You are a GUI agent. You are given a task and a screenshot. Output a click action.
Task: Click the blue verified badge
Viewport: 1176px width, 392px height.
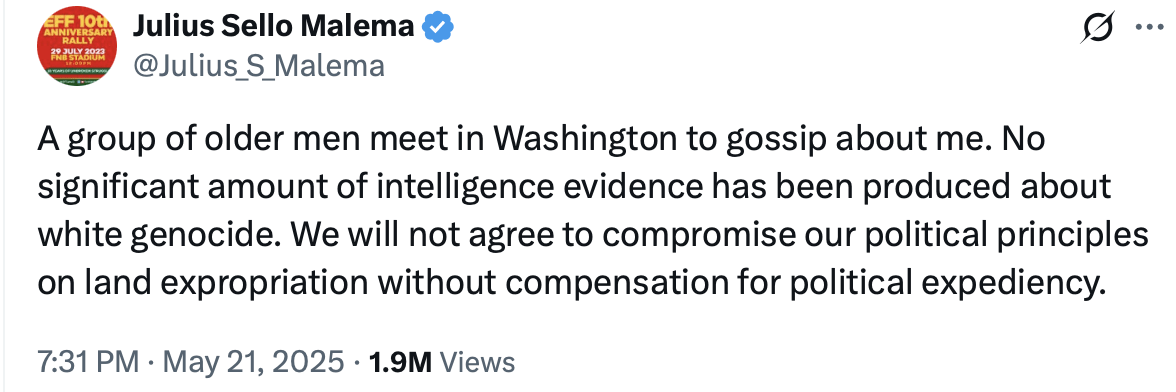coord(437,28)
